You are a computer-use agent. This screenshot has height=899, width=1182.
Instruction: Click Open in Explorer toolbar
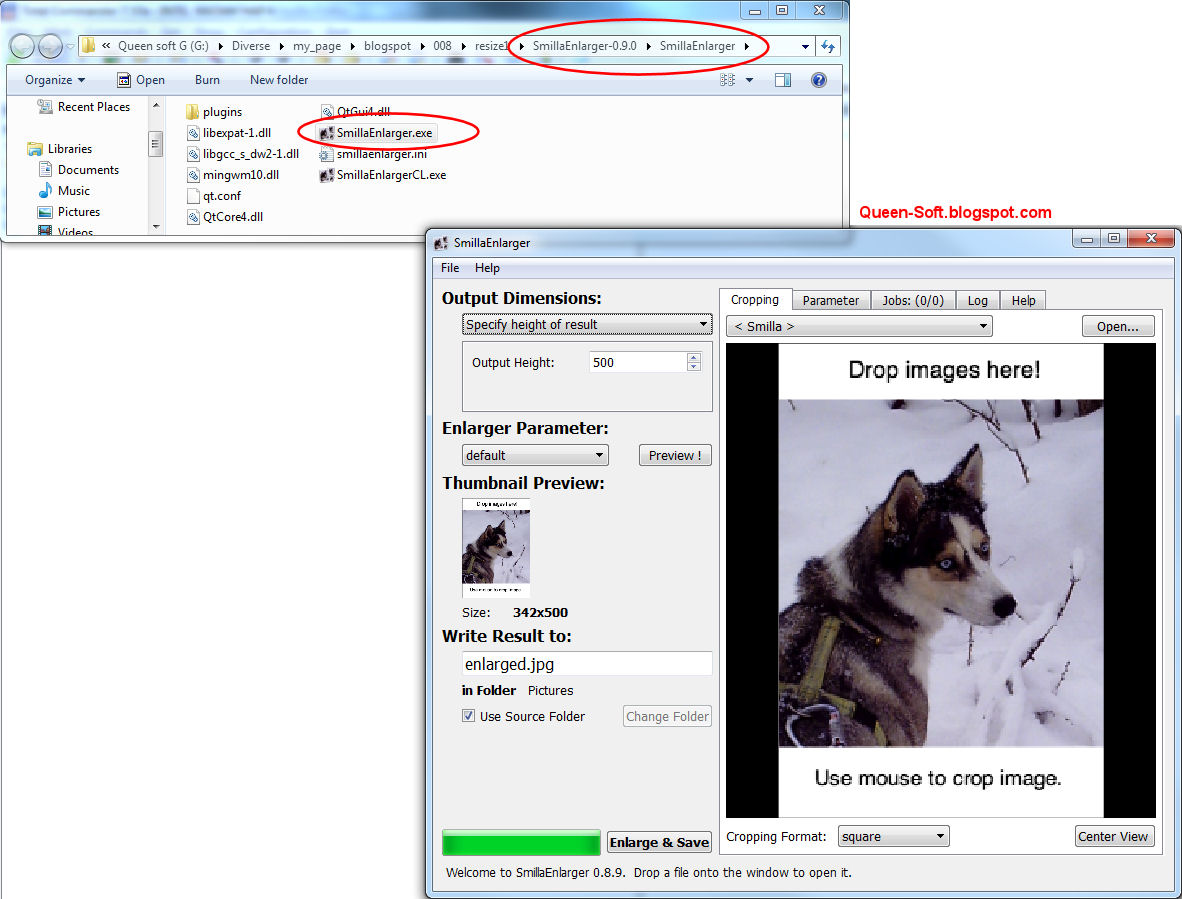pos(141,80)
